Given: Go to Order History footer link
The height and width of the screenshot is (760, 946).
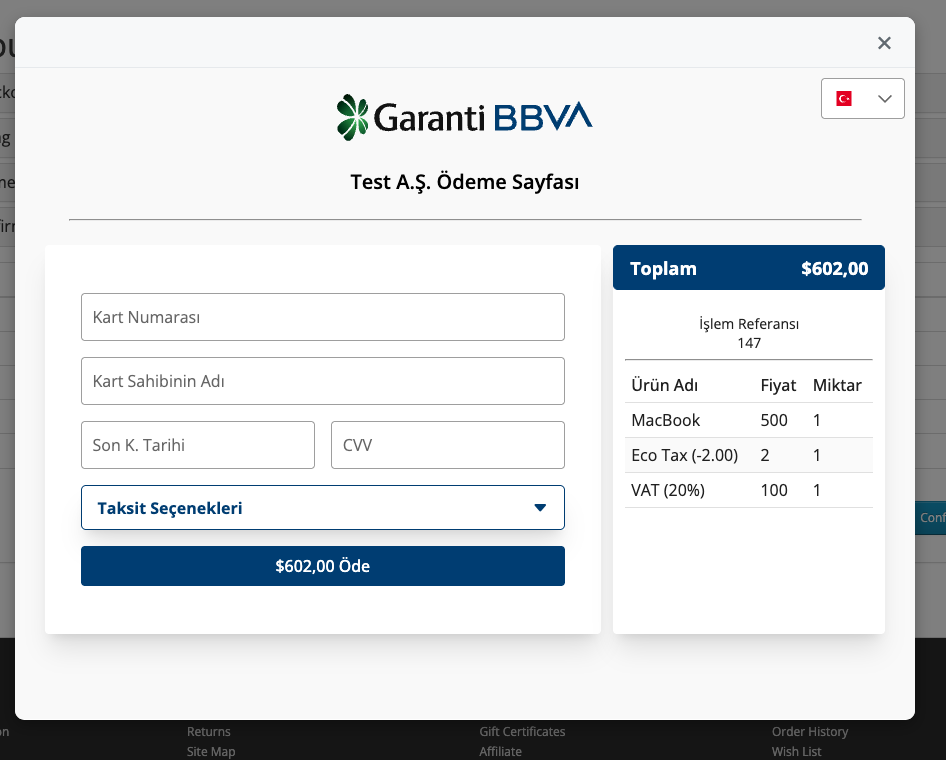Looking at the screenshot, I should (x=809, y=732).
